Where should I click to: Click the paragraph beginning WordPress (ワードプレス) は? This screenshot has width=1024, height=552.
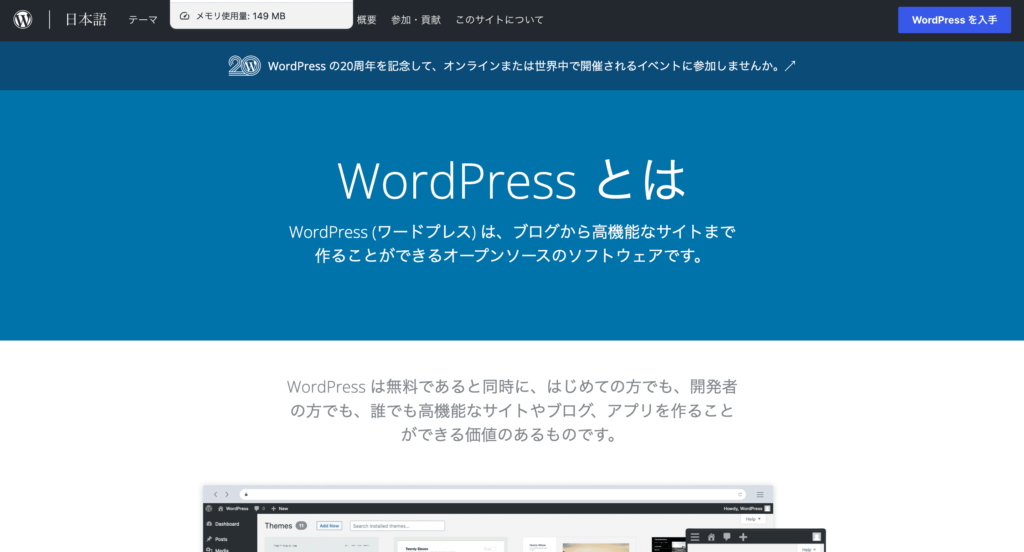point(512,243)
